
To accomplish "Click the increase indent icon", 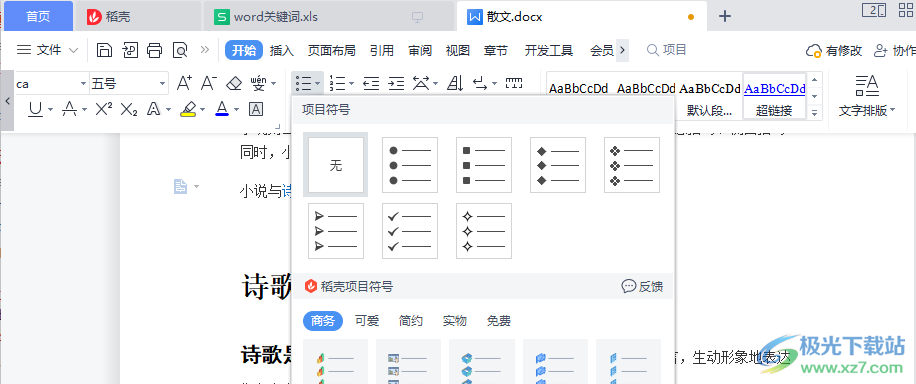I will pyautogui.click(x=397, y=84).
